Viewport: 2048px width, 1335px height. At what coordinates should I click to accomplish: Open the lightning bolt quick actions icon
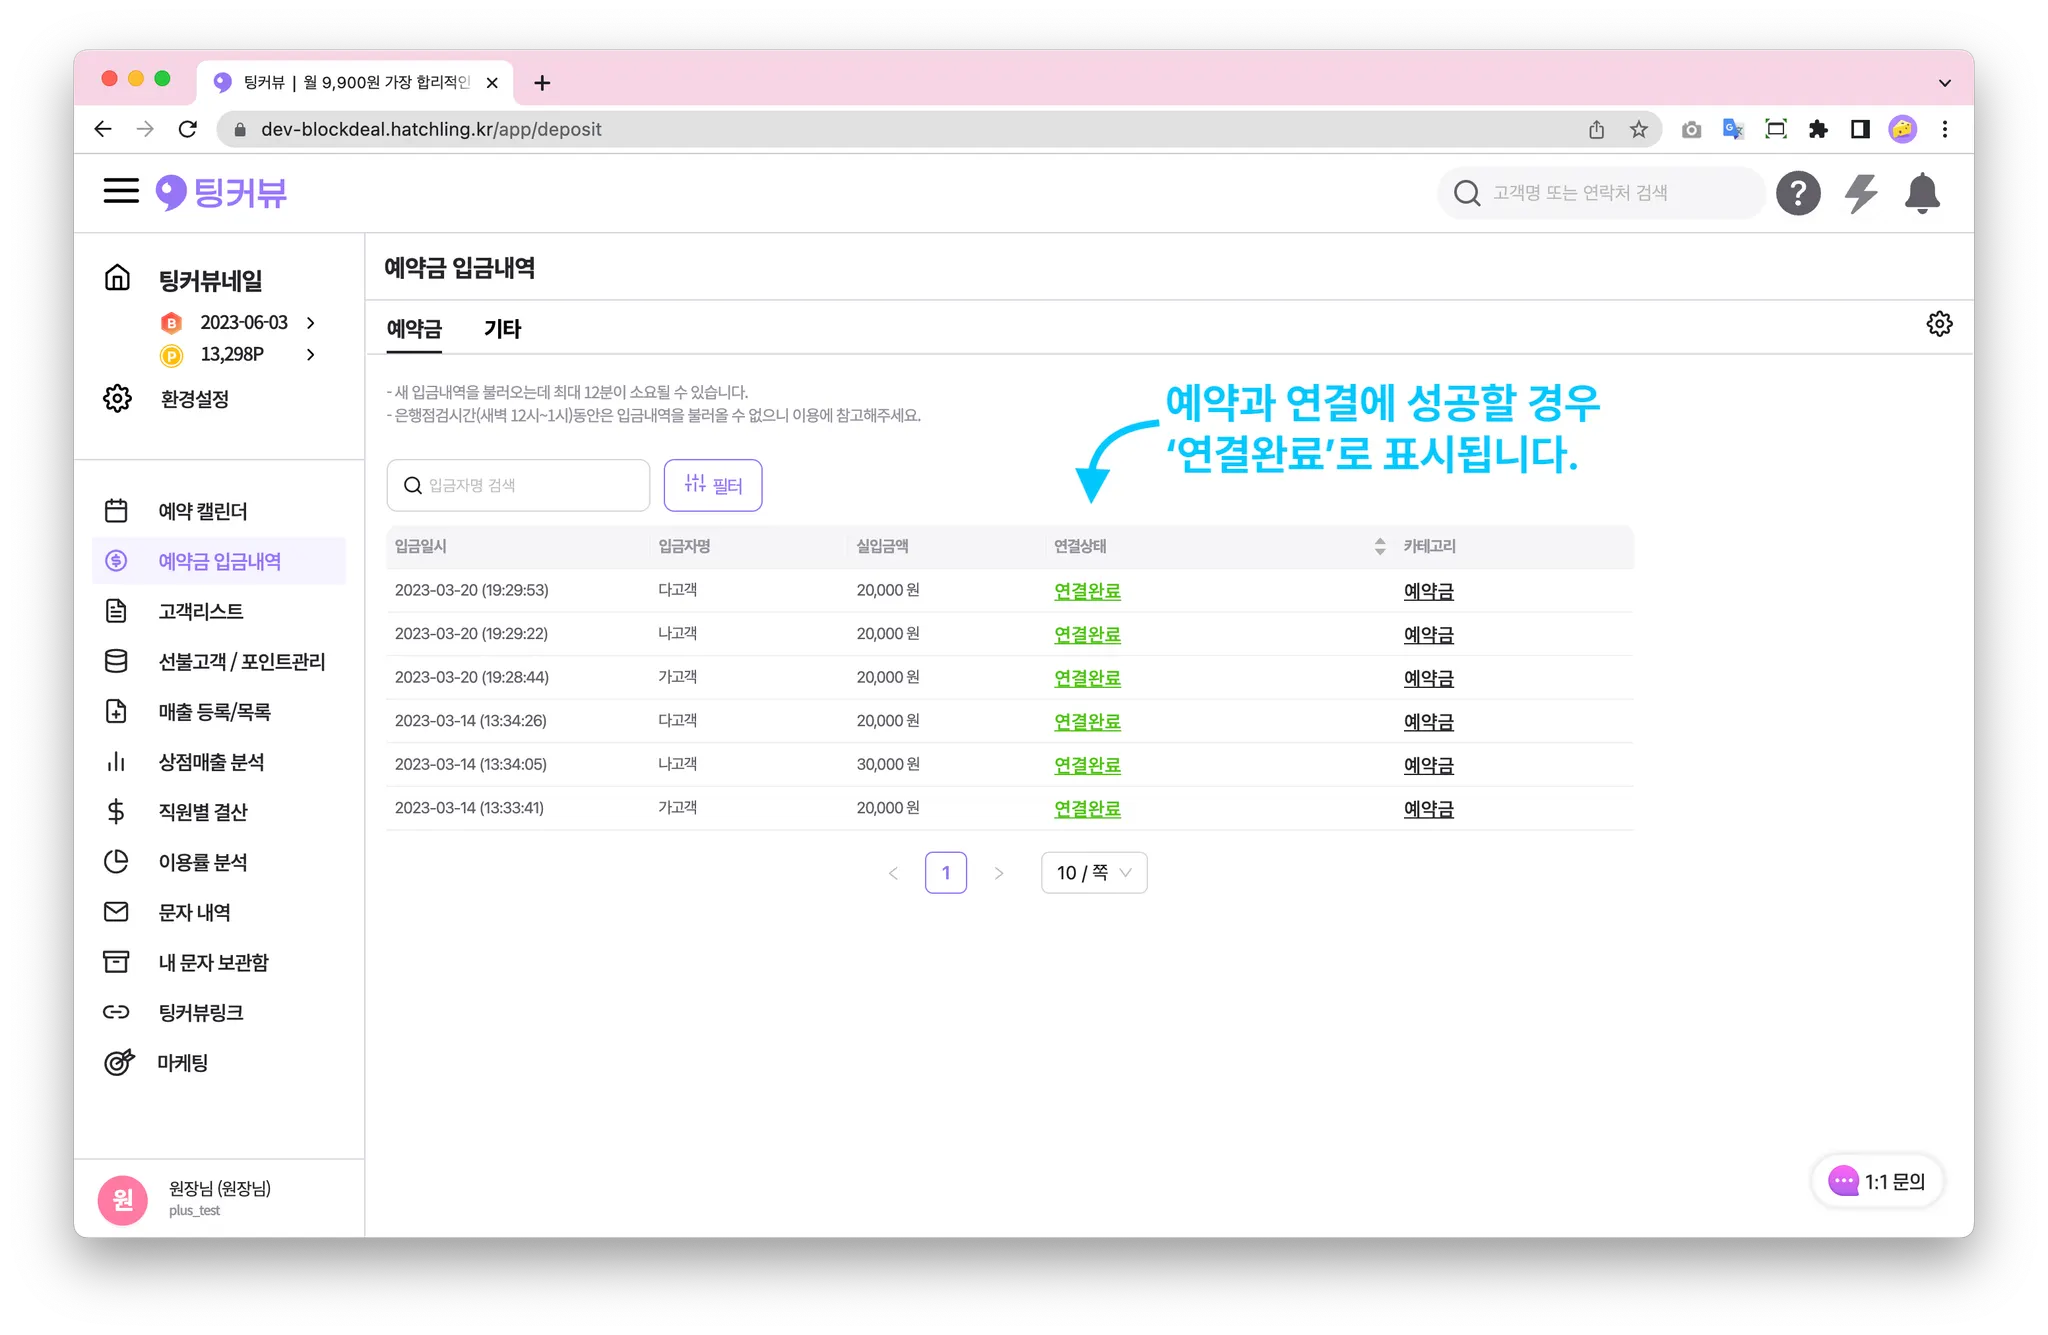click(x=1860, y=193)
